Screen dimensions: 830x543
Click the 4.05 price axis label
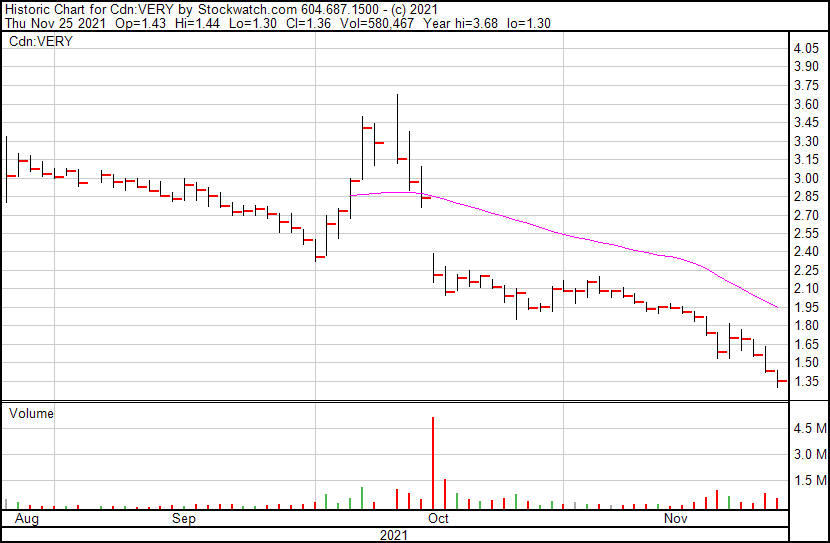coord(806,49)
